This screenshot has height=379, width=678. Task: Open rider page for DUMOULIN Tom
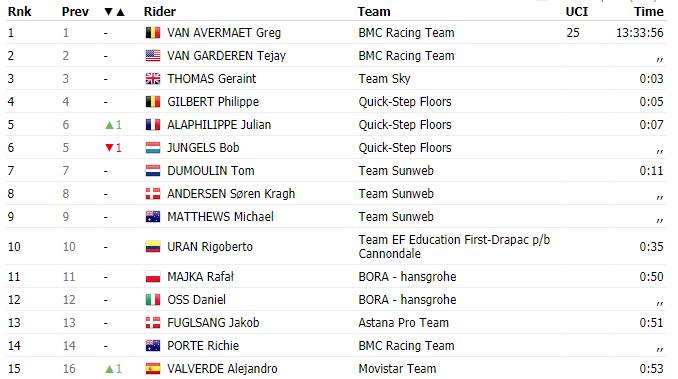(x=211, y=171)
